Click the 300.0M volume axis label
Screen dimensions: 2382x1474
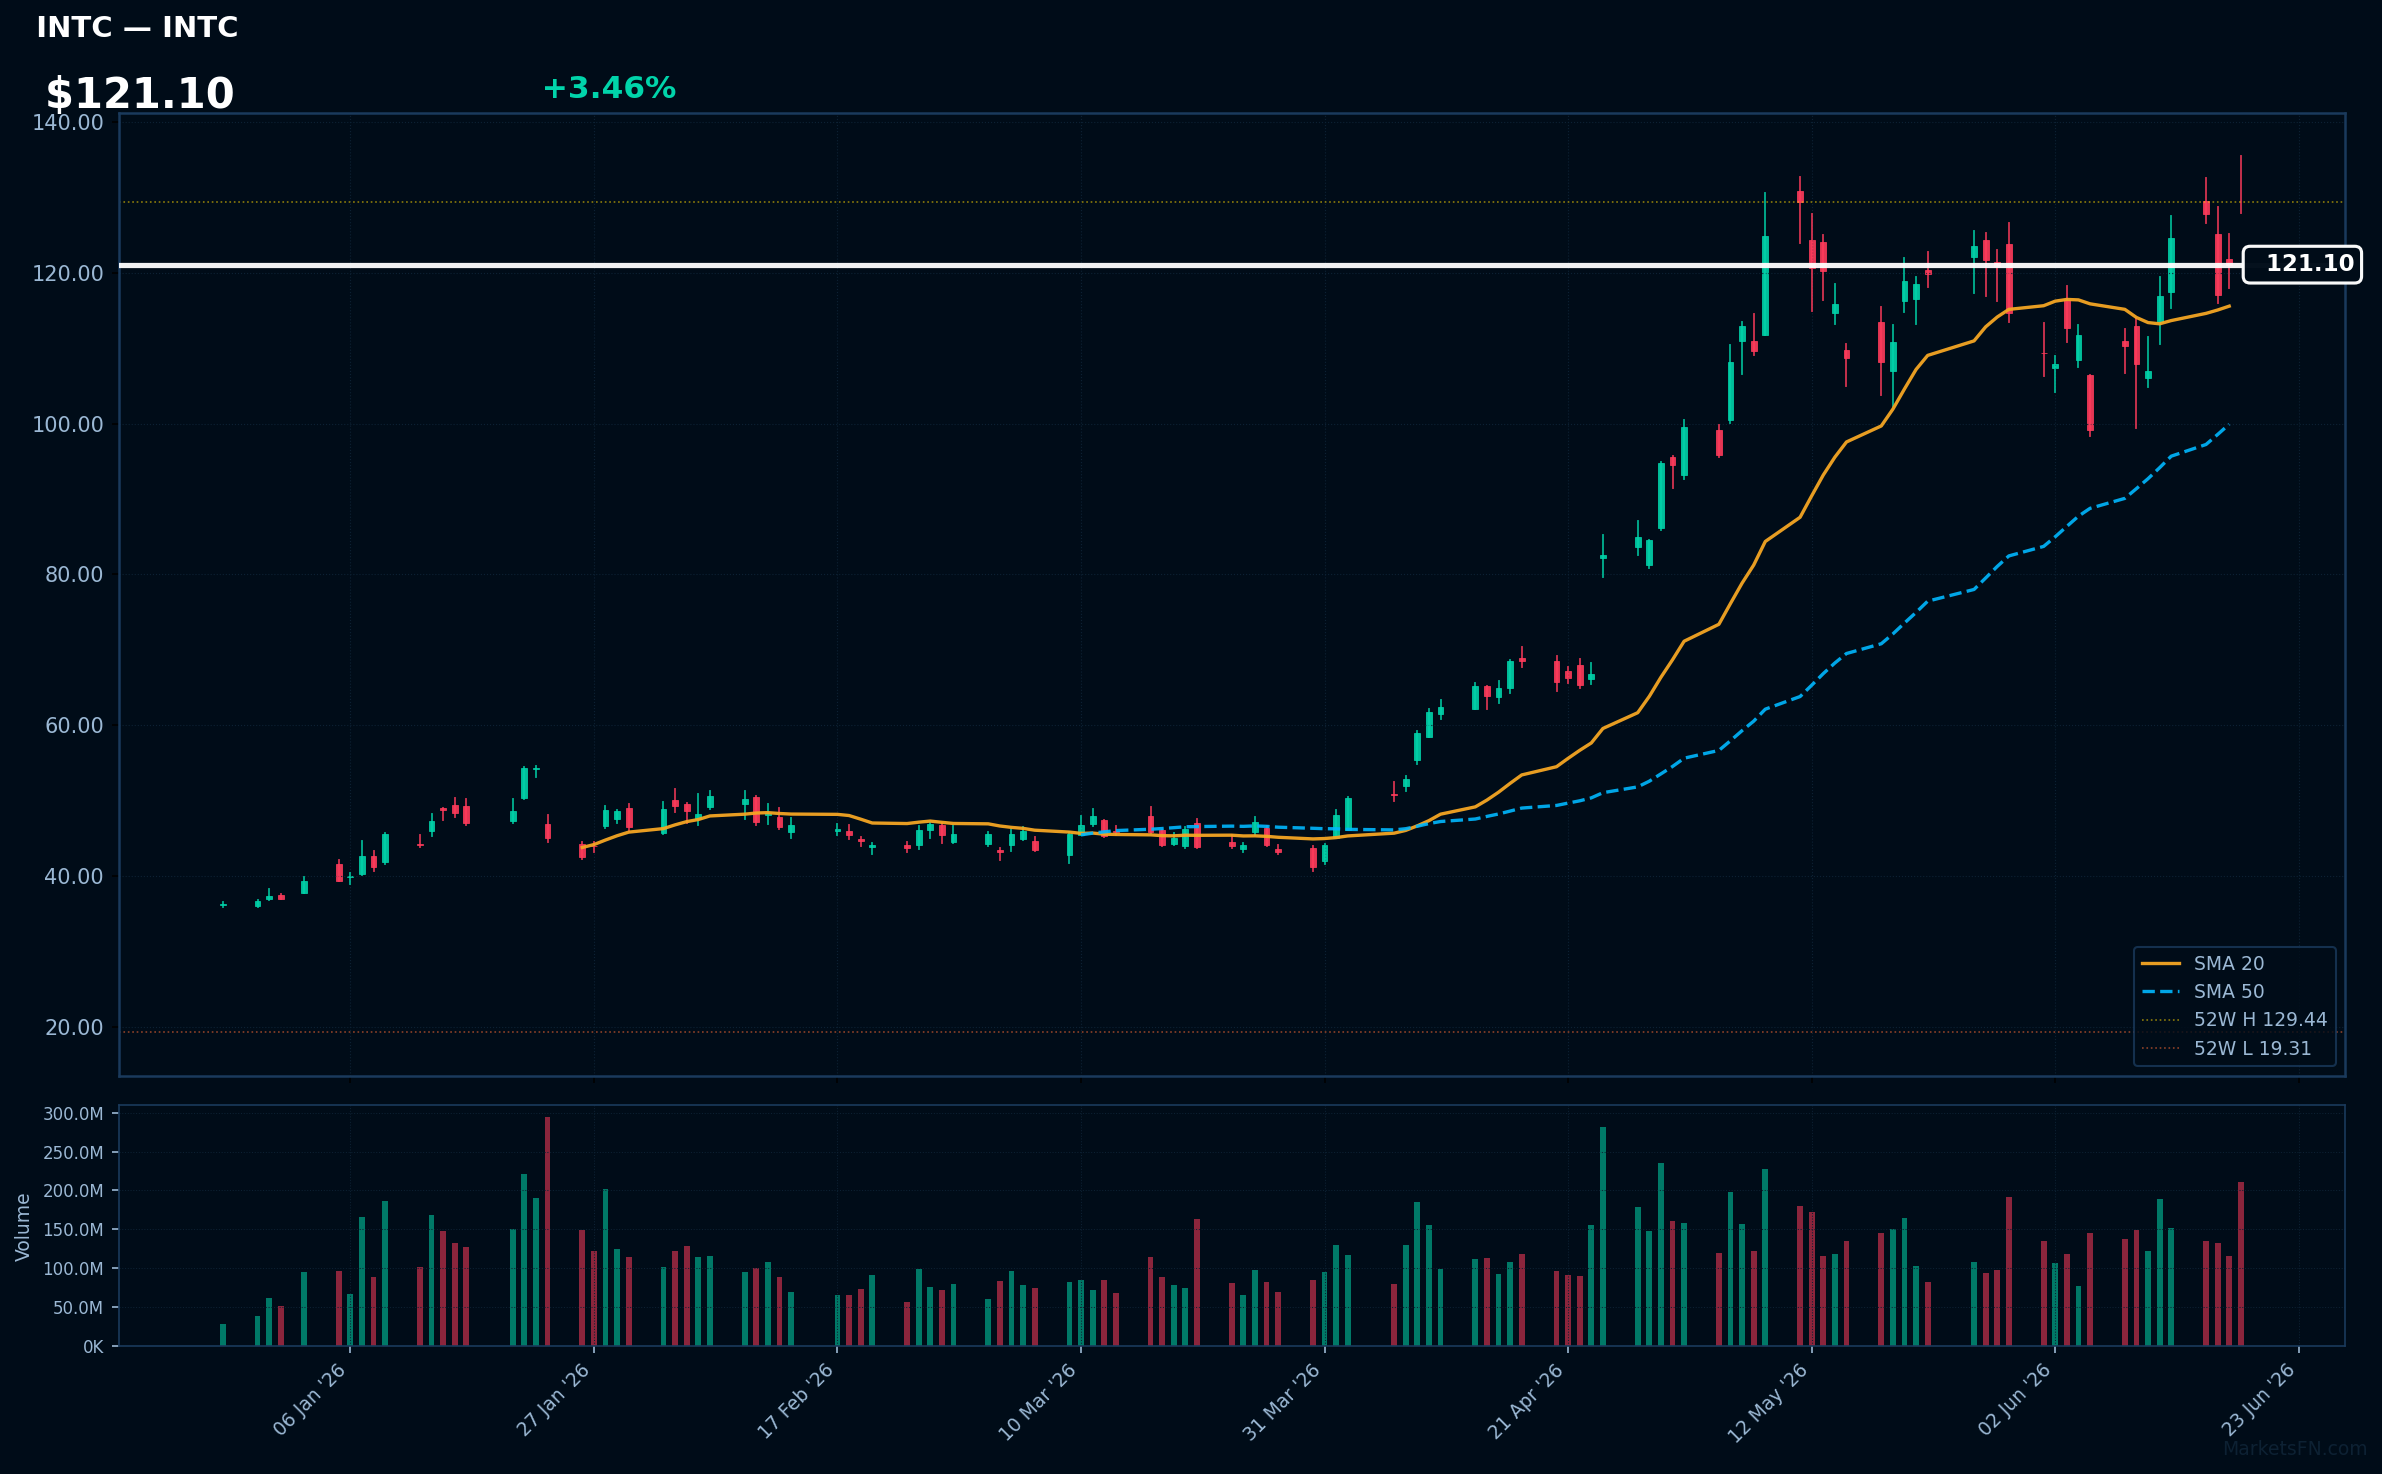pos(73,1114)
